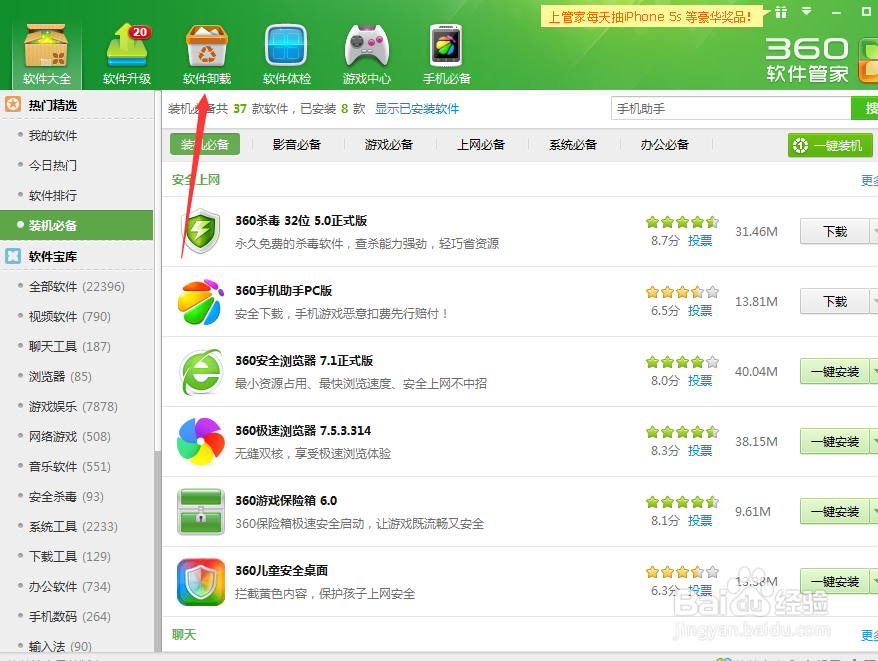Select the 安全杀毒 category in the sidebar

51,496
